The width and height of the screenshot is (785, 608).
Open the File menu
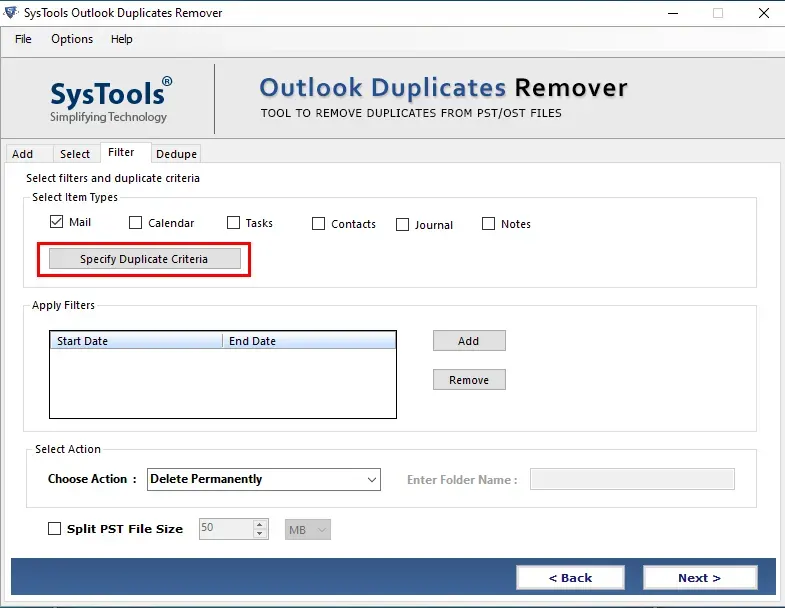click(23, 39)
